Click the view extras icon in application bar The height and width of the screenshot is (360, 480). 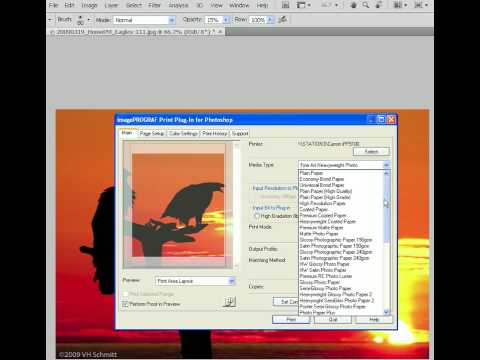pos(303,5)
